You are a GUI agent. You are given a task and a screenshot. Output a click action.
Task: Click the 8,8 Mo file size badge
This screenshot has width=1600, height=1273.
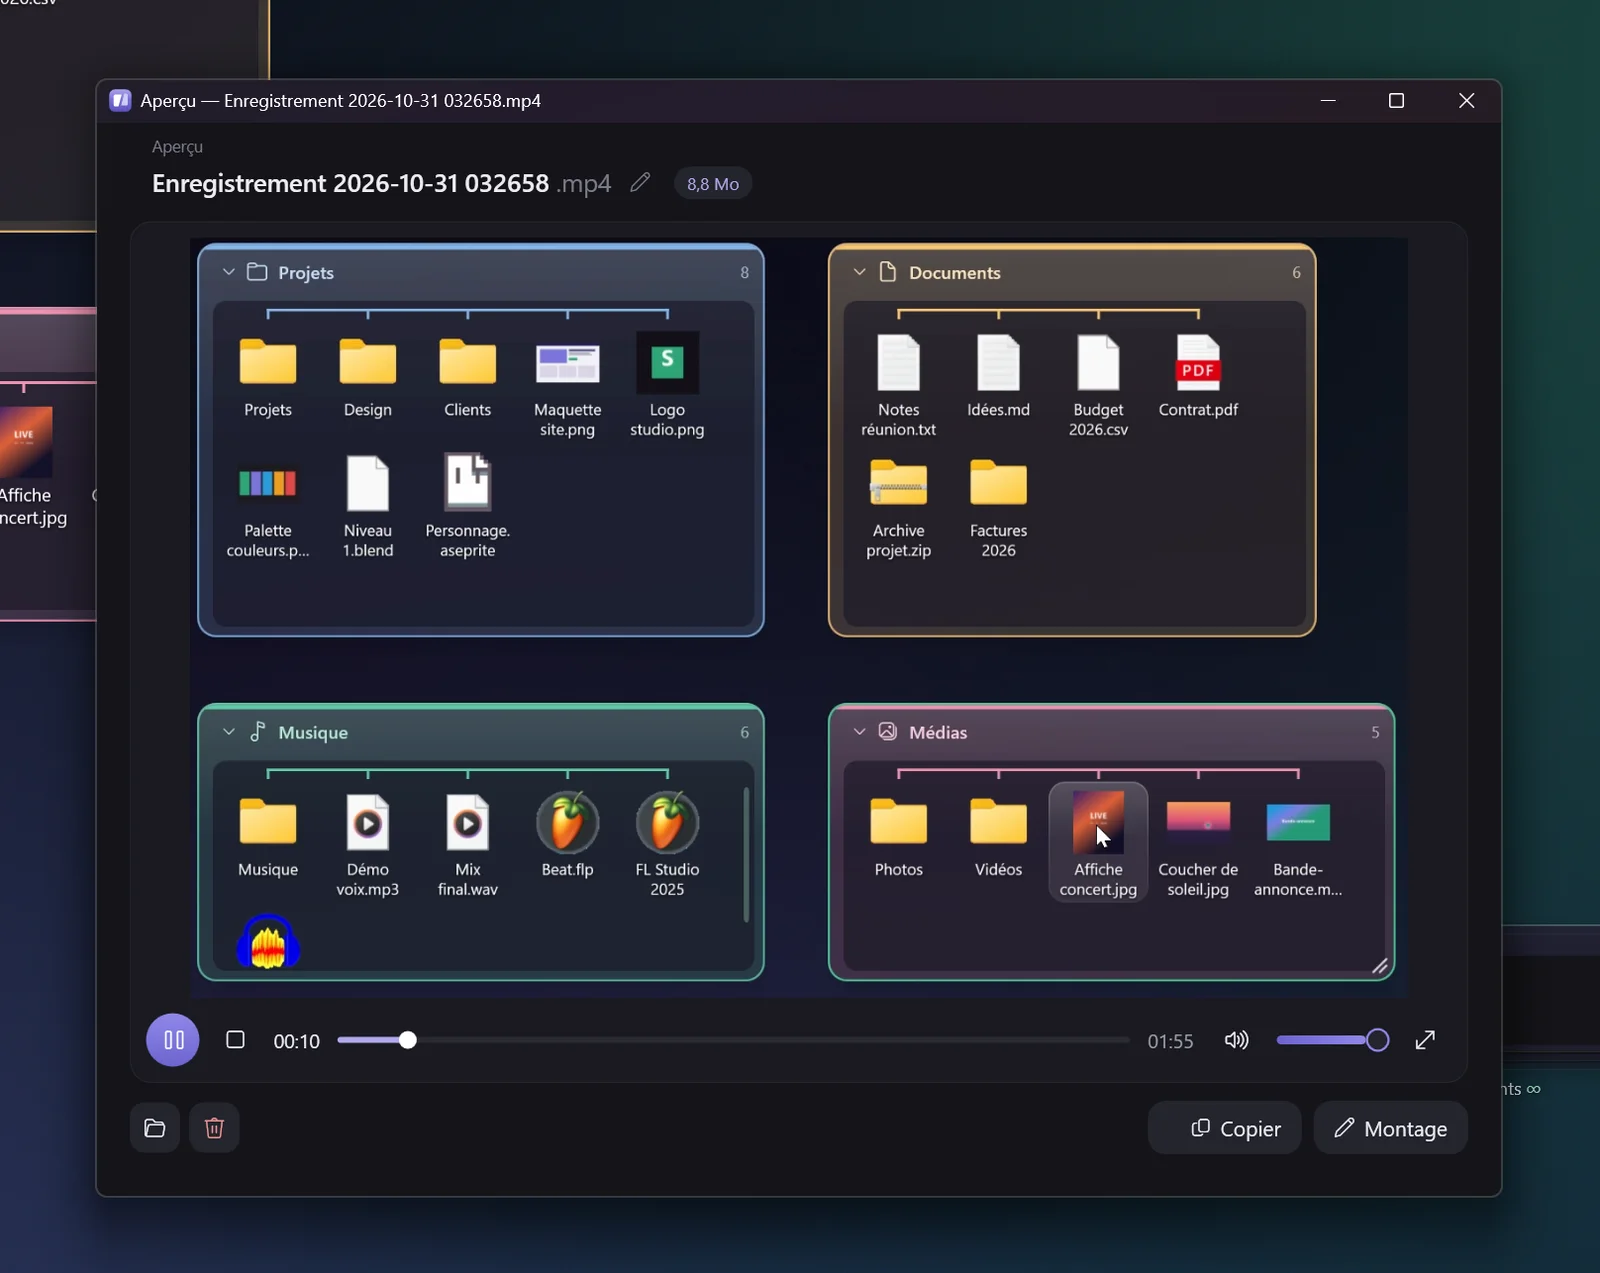click(713, 184)
